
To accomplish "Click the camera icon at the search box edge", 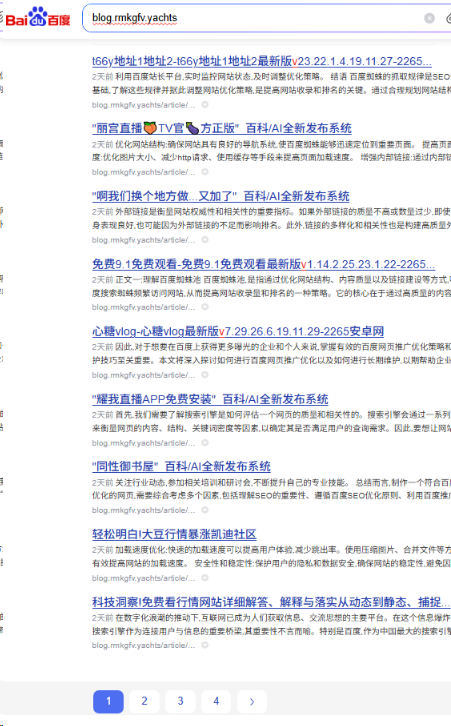I will point(448,19).
